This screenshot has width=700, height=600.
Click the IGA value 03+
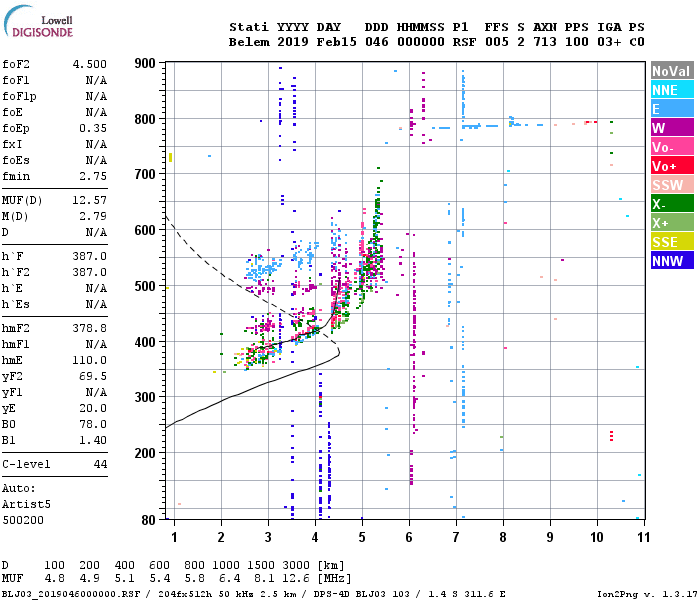(x=609, y=42)
